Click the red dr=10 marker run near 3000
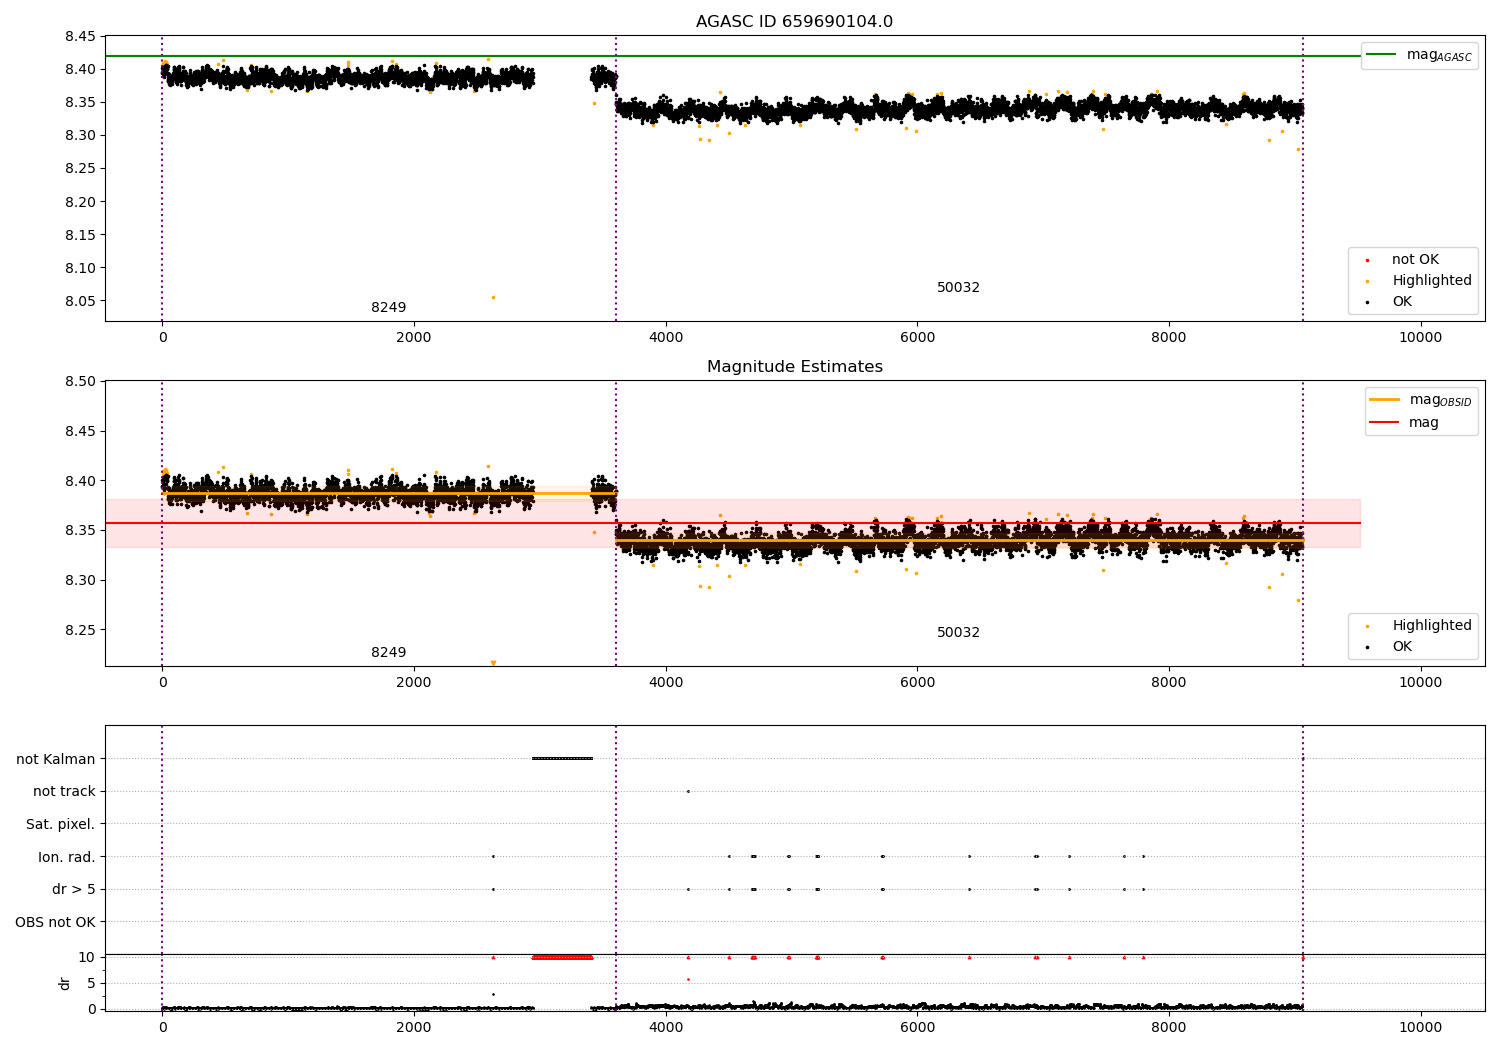 (x=563, y=957)
